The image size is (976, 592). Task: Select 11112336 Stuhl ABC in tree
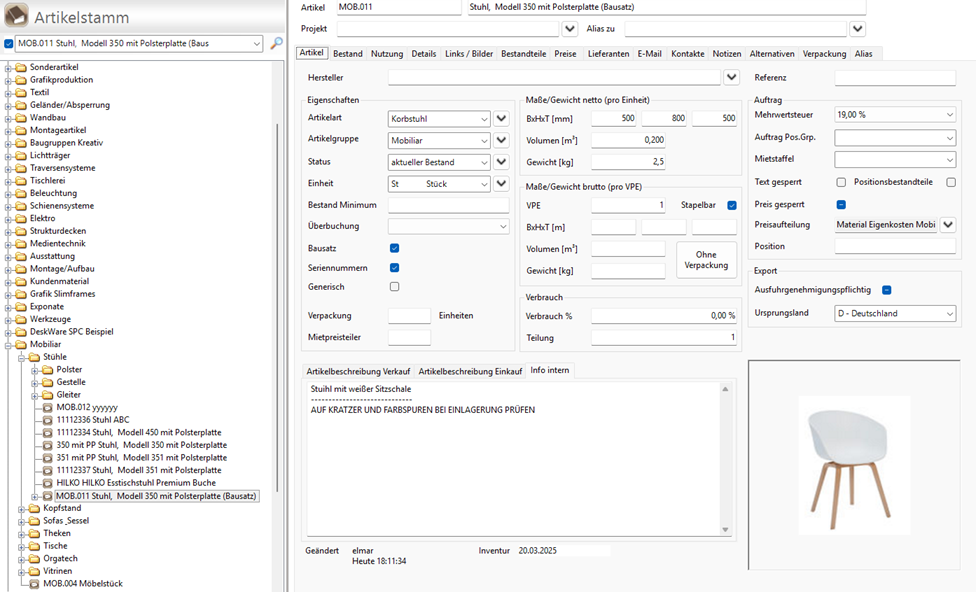coord(93,420)
